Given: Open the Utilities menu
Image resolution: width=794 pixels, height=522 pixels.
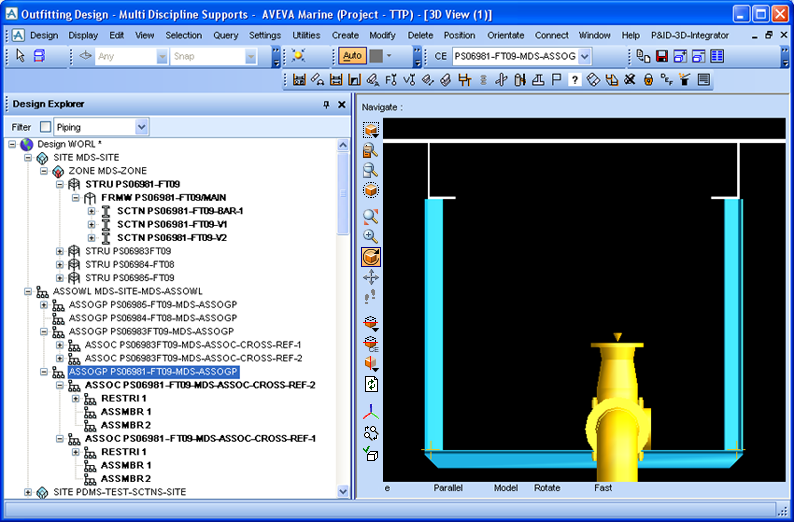Looking at the screenshot, I should coord(306,35).
